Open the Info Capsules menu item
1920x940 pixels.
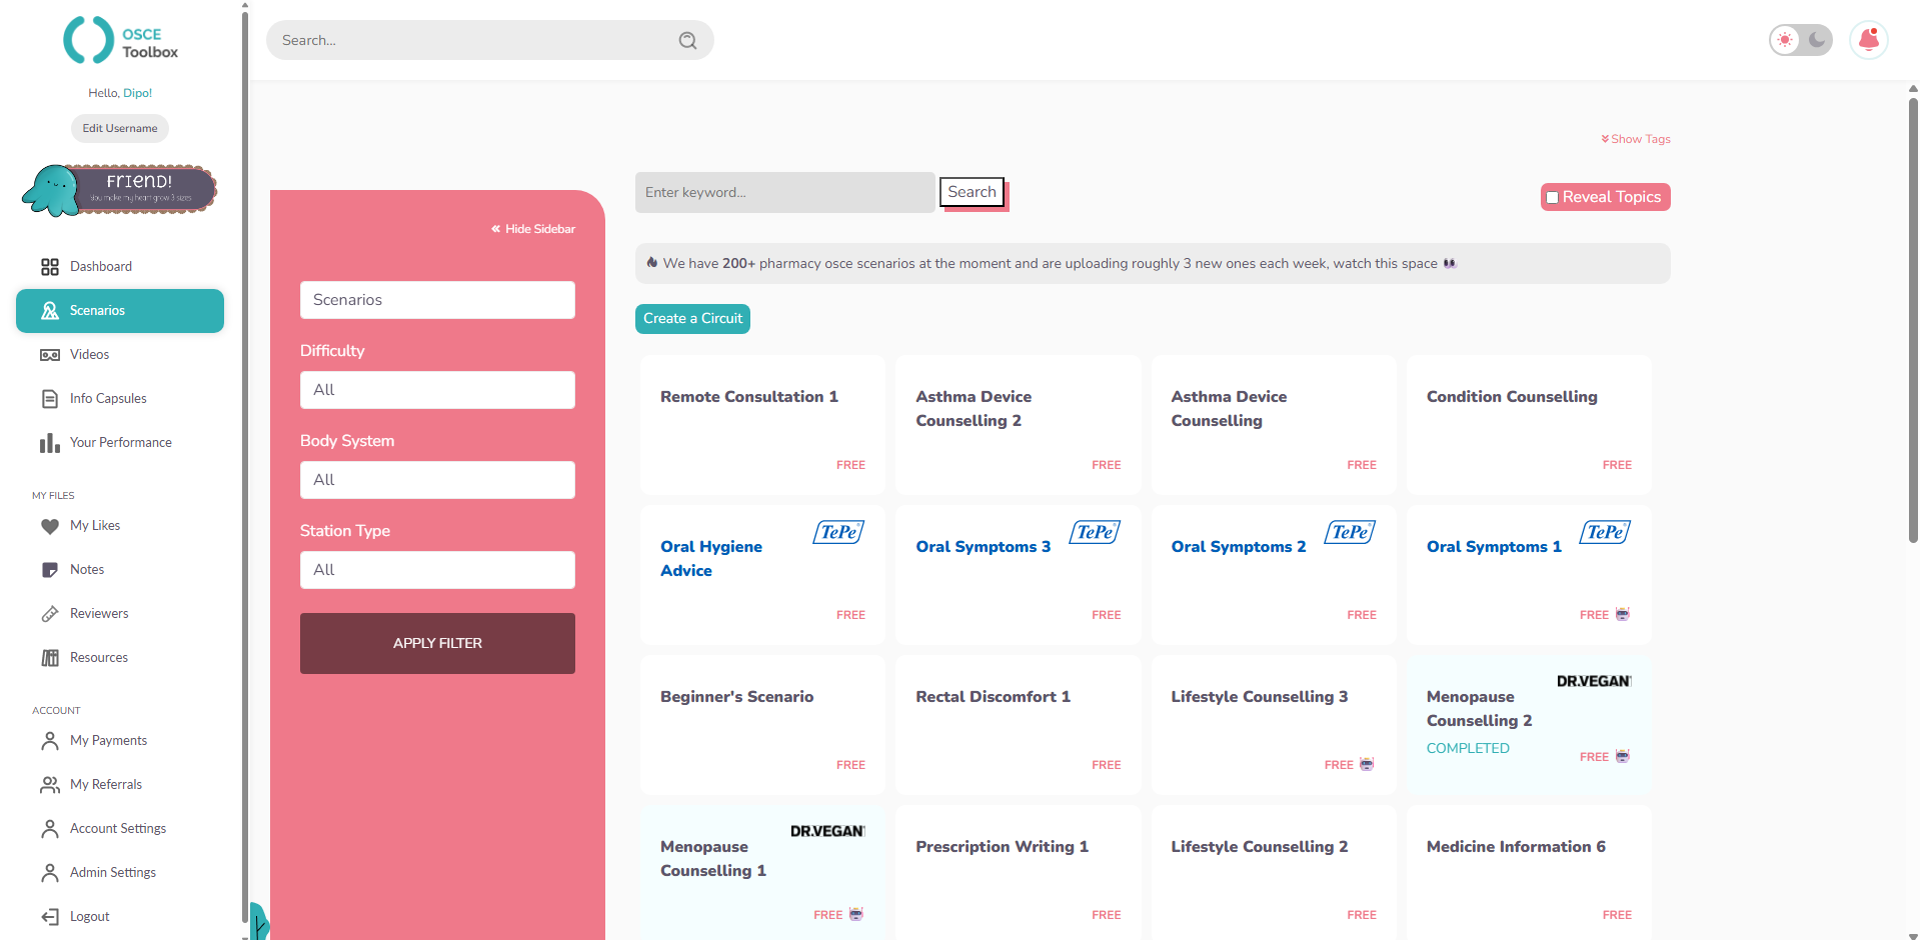tap(120, 399)
